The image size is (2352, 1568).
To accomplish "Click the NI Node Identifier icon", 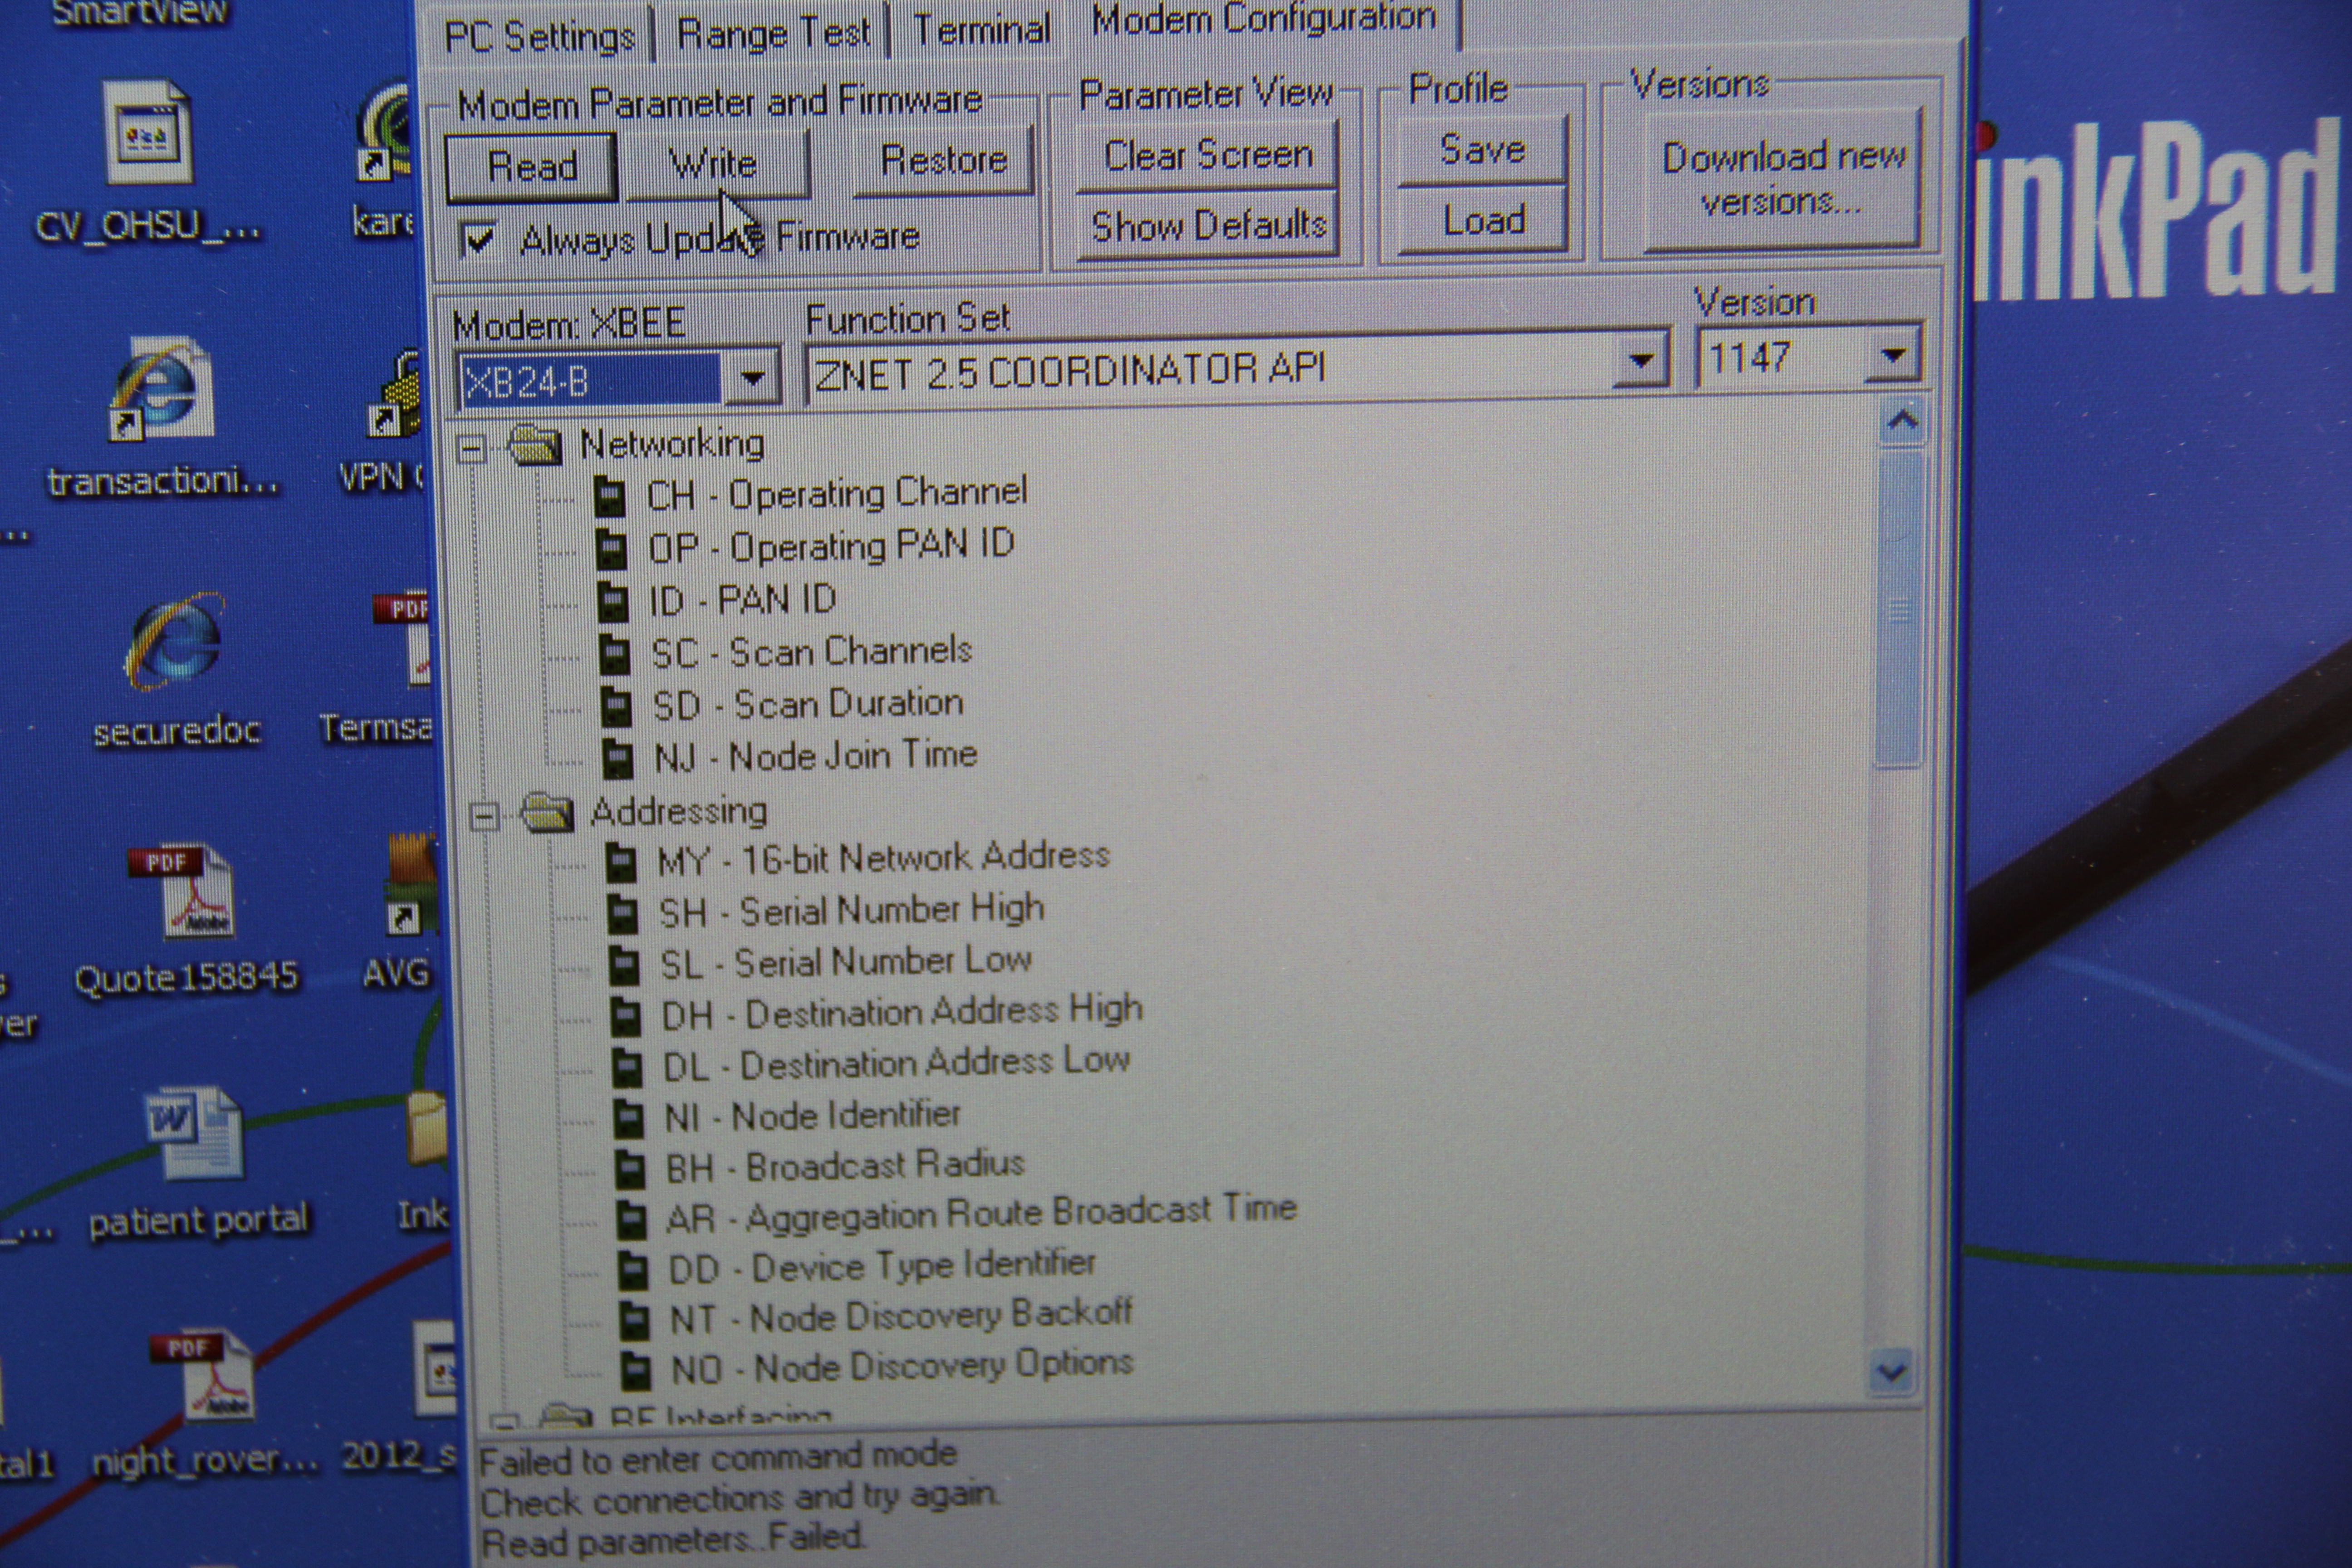I will pyautogui.click(x=629, y=1118).
